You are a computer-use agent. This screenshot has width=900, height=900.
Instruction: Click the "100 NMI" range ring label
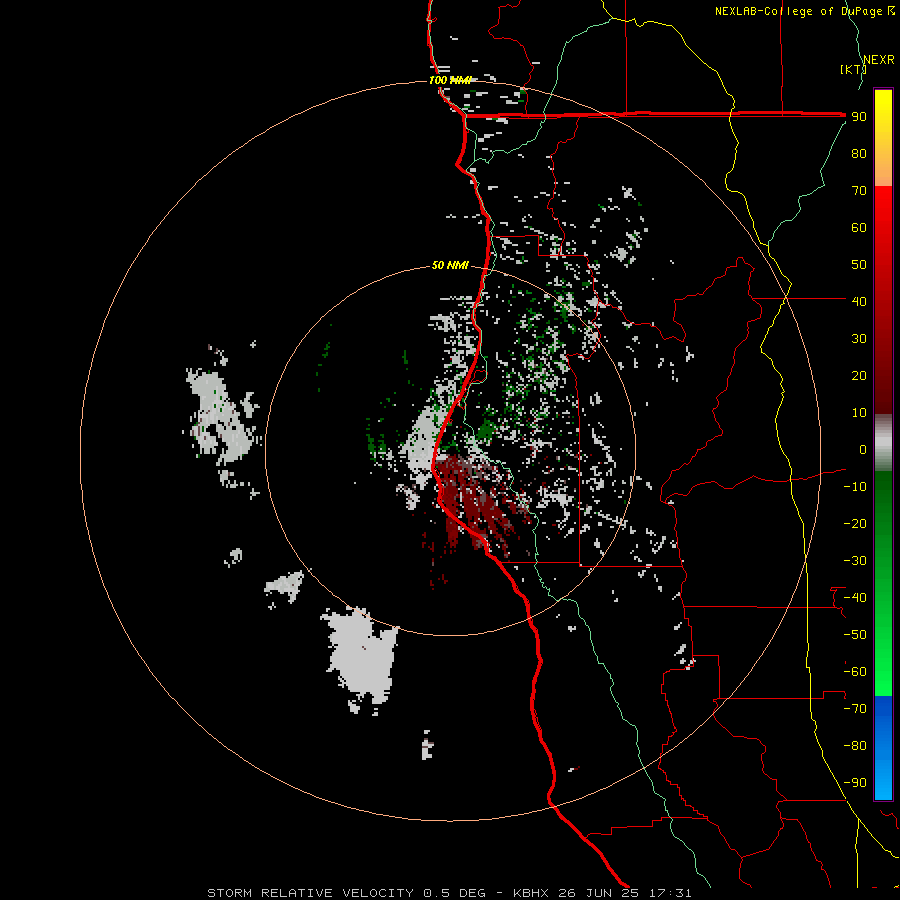(450, 80)
